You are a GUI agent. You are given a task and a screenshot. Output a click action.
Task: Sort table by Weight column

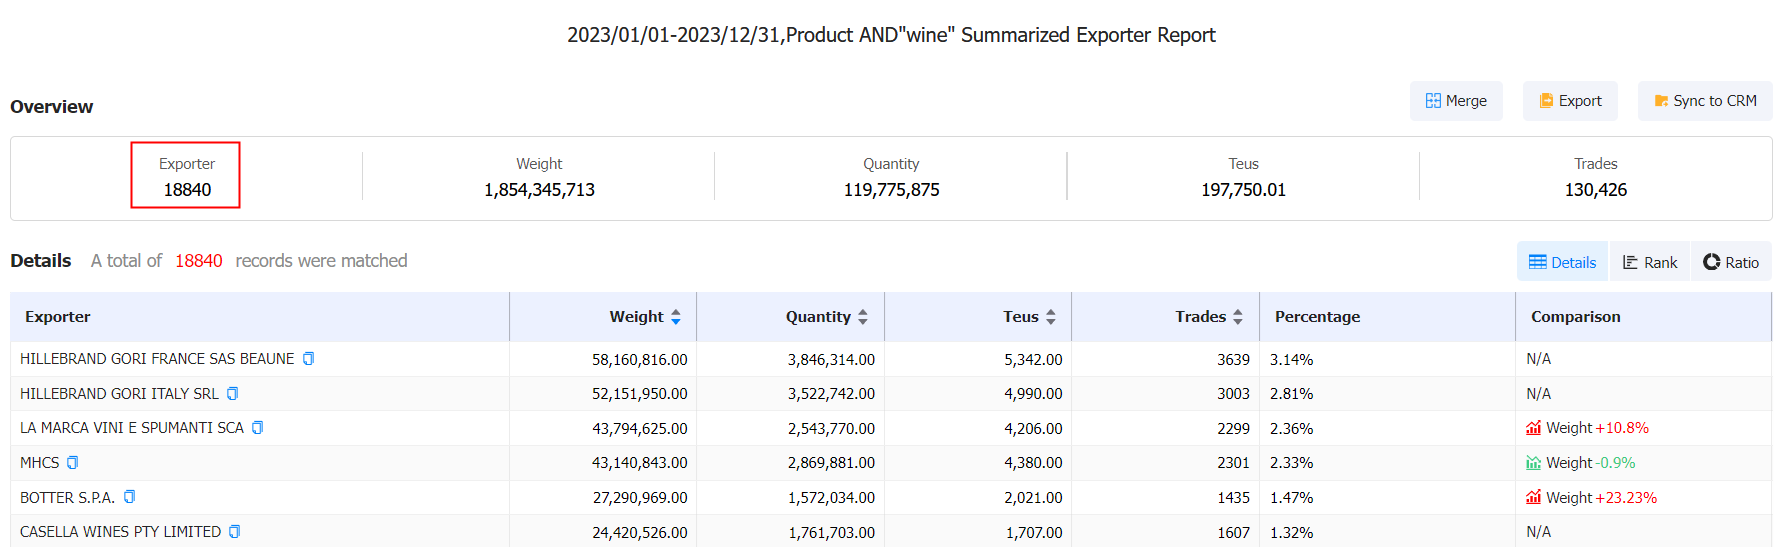(676, 317)
